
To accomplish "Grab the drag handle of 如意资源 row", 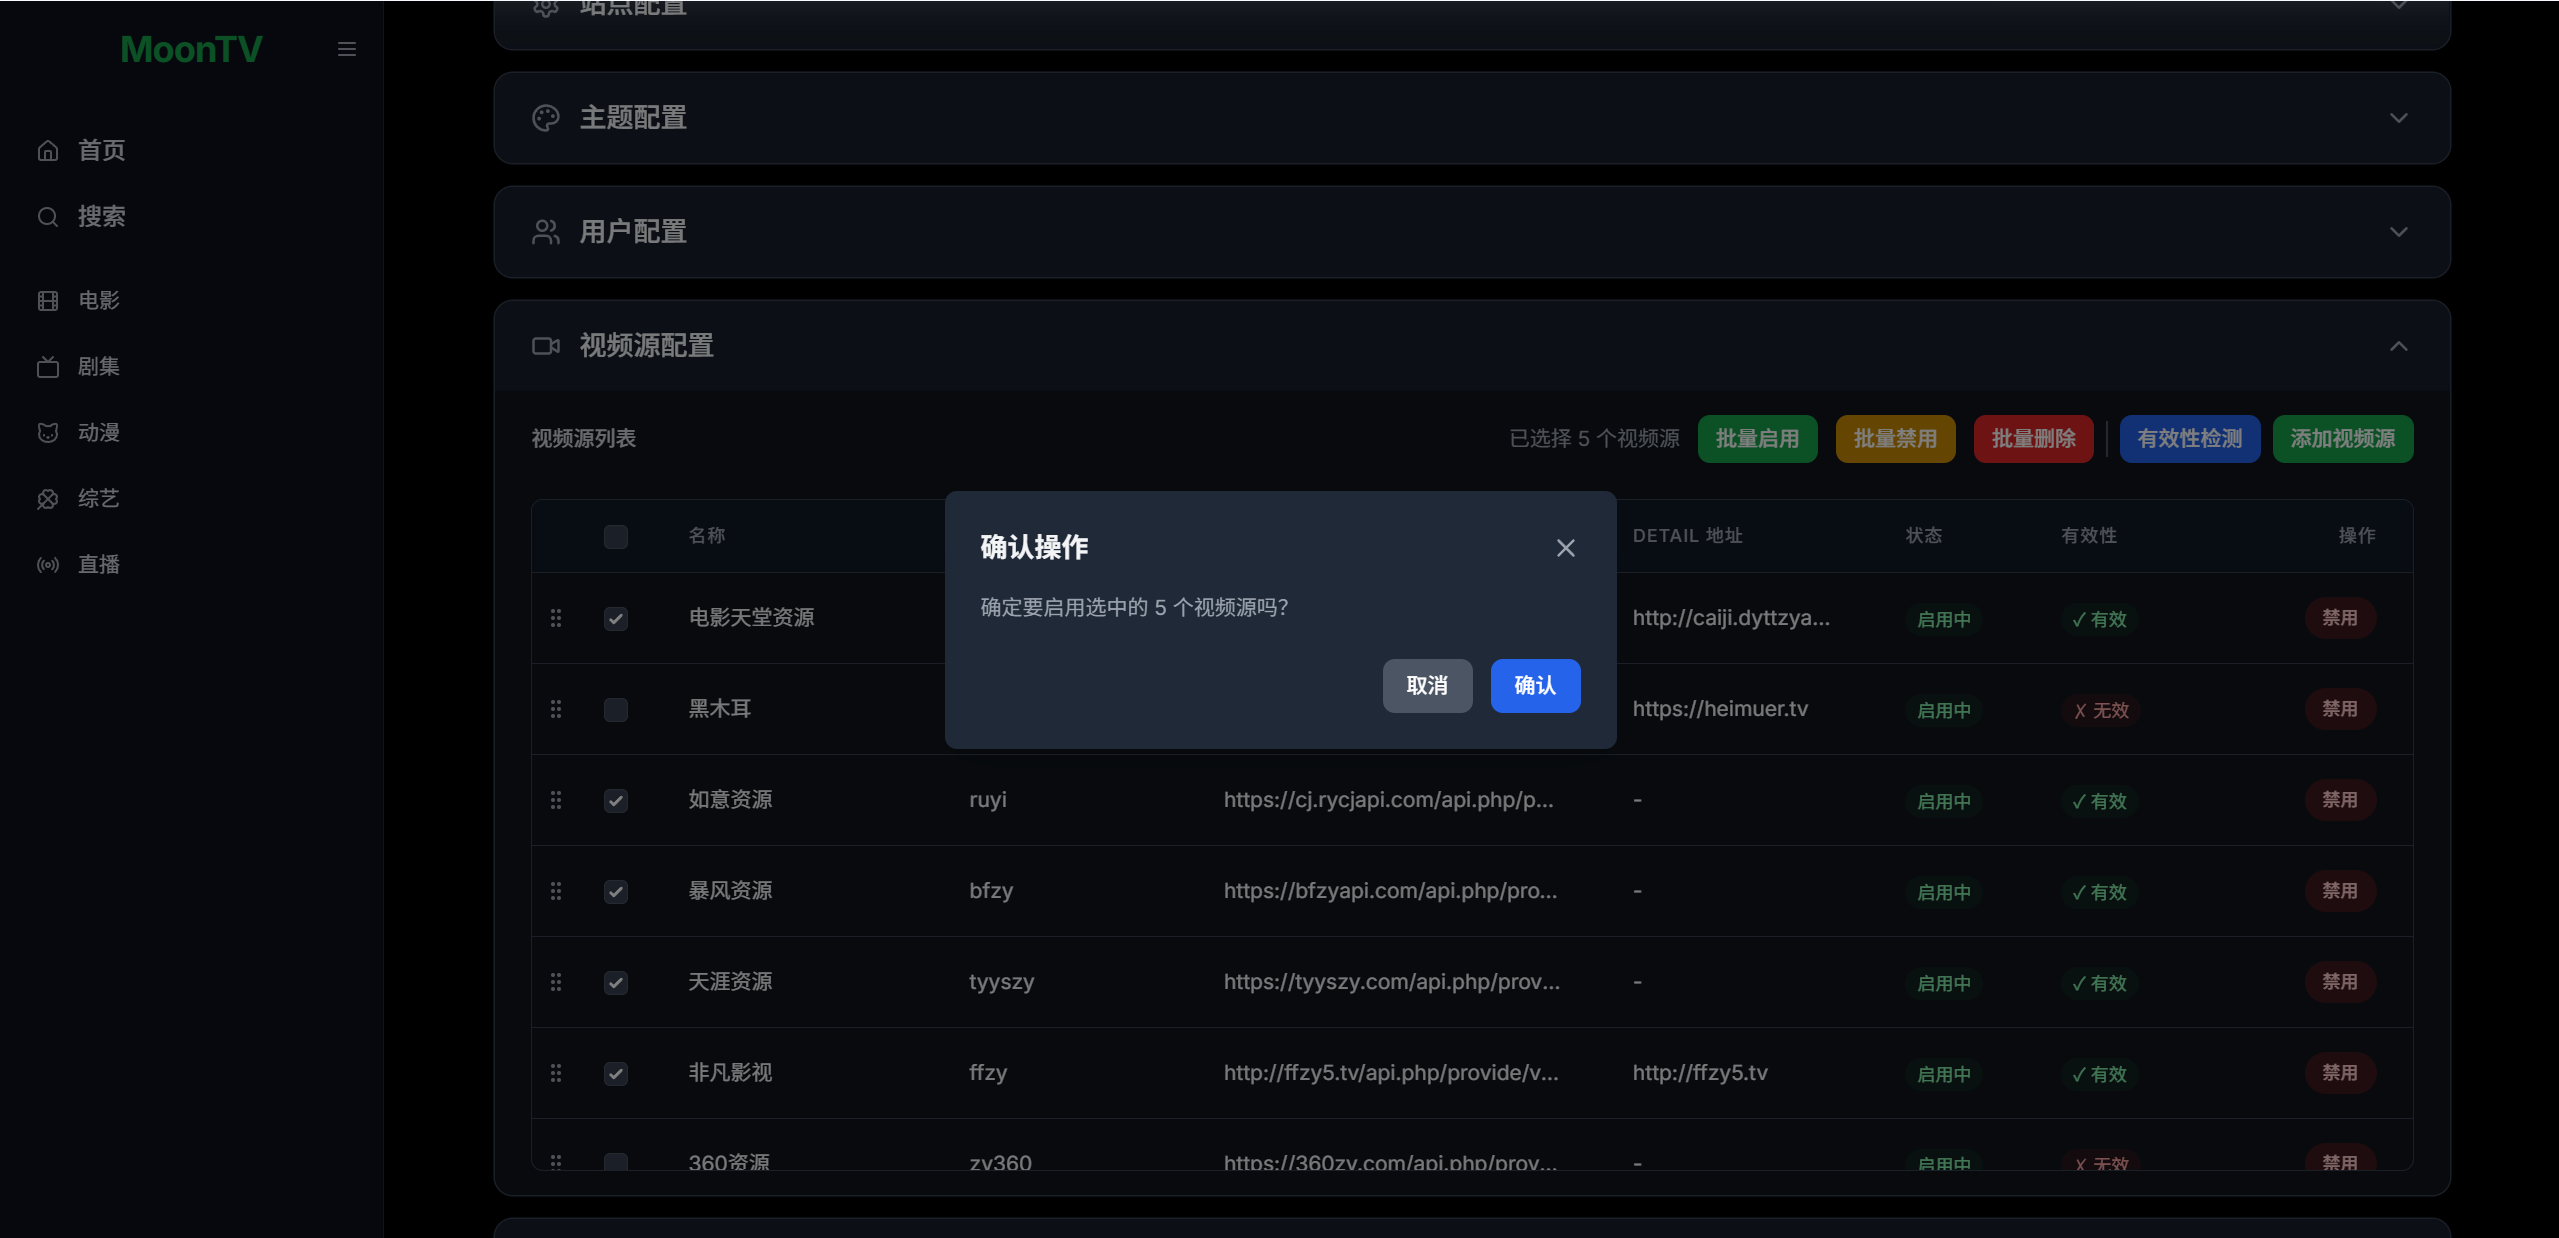I will tap(556, 800).
